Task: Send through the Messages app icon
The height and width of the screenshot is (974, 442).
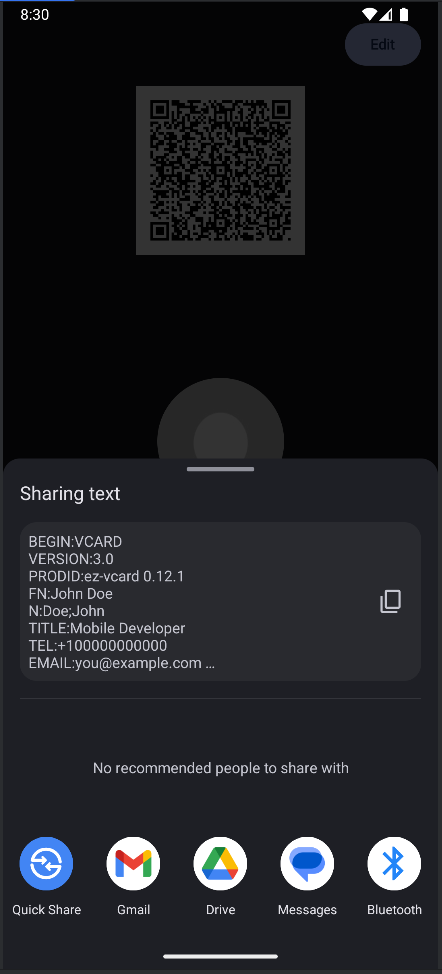Action: coord(307,863)
